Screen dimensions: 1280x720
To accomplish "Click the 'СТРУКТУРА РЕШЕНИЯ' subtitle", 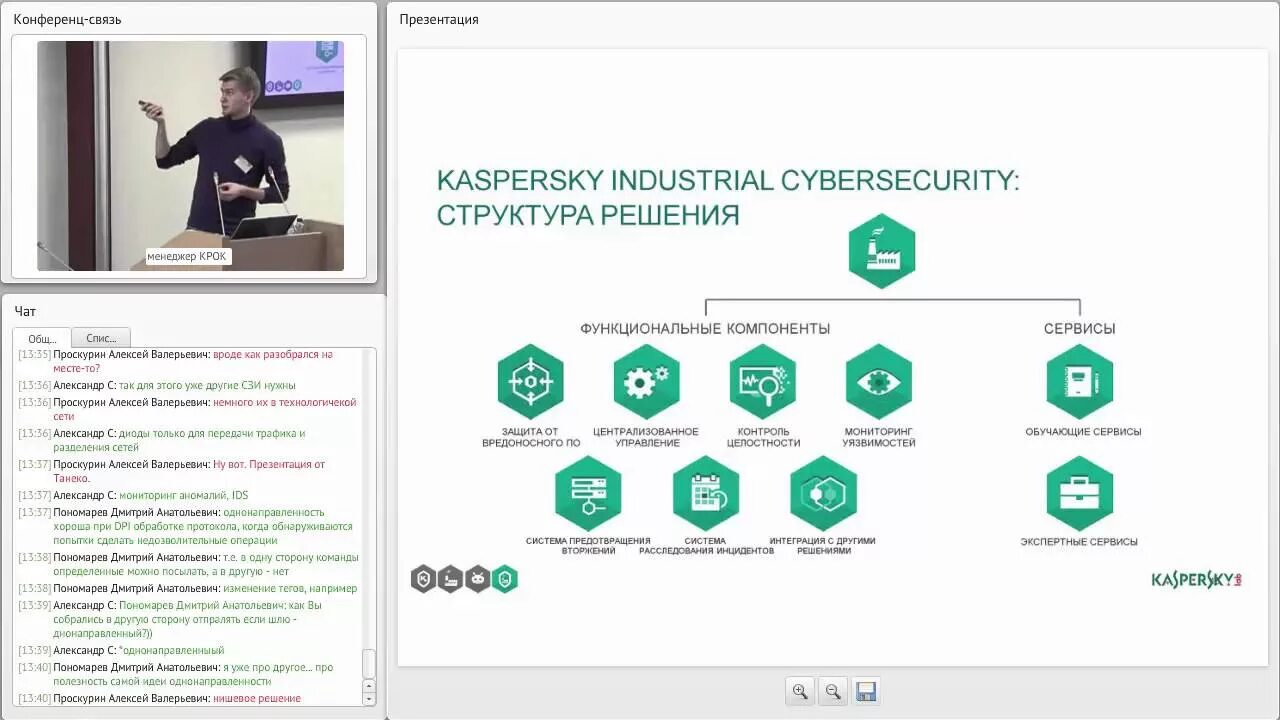I will coord(588,215).
